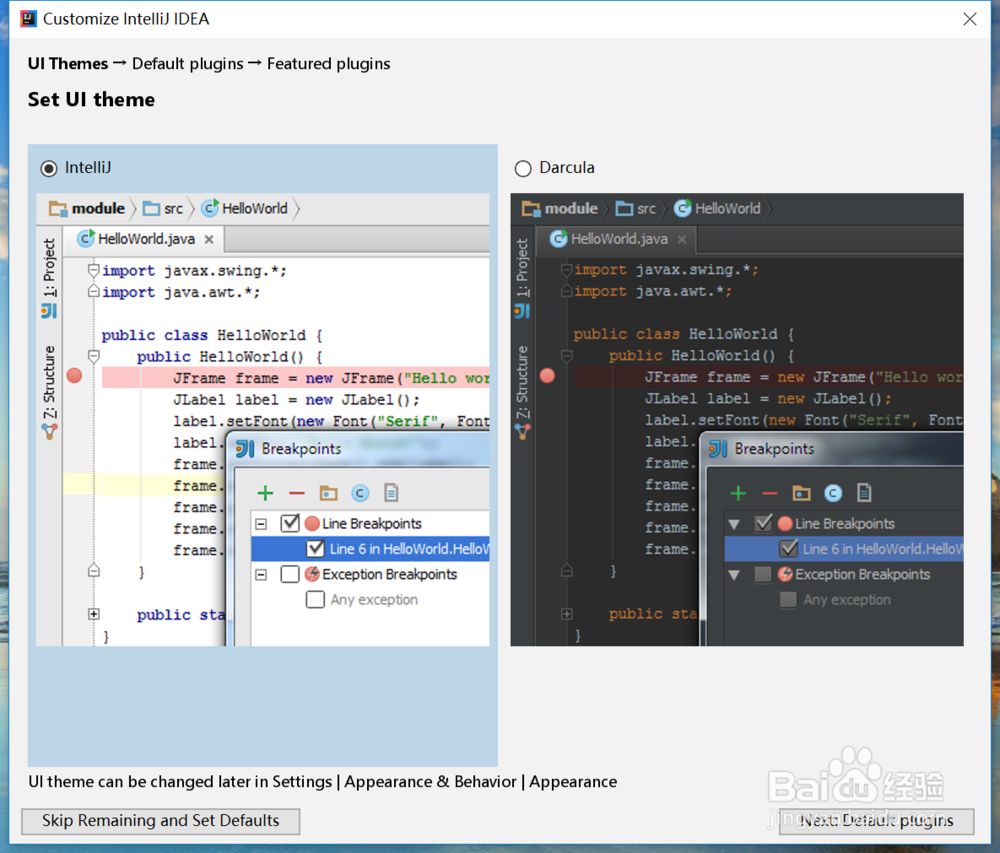Click Breakpoints dialog icon in light preview
This screenshot has width=1000, height=853.
point(246,449)
